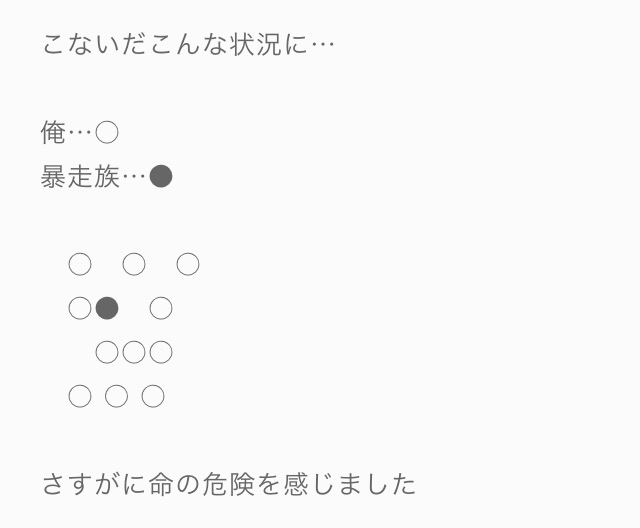
Task: Click the leftmost of the three touching circles
Action: [107, 352]
